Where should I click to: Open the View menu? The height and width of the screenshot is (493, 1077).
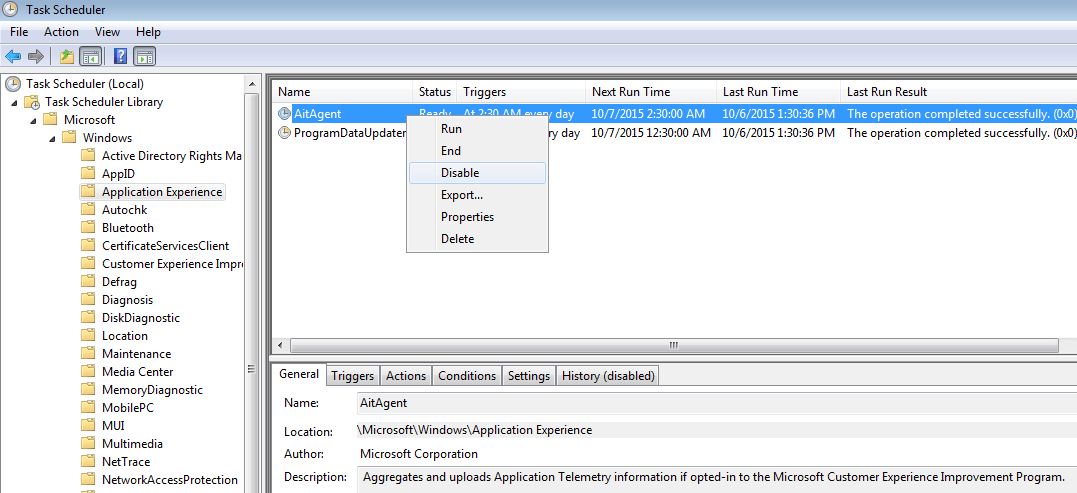(107, 32)
